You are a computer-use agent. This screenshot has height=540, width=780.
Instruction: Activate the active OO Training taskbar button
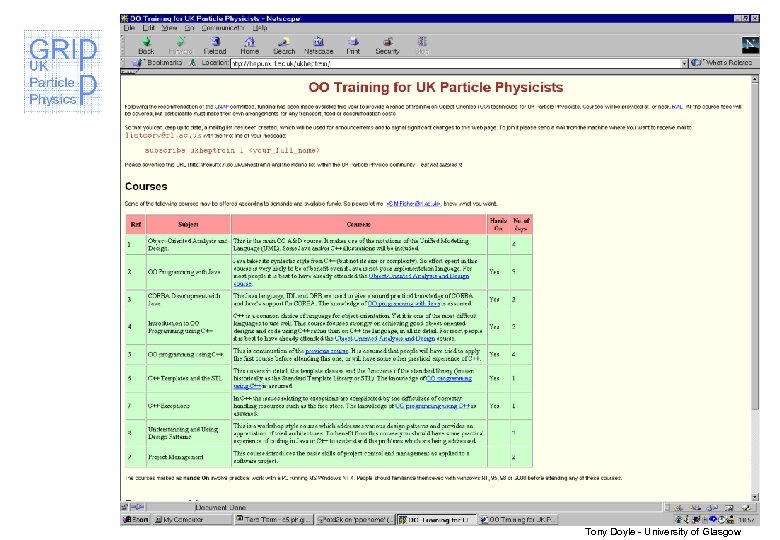point(436,519)
